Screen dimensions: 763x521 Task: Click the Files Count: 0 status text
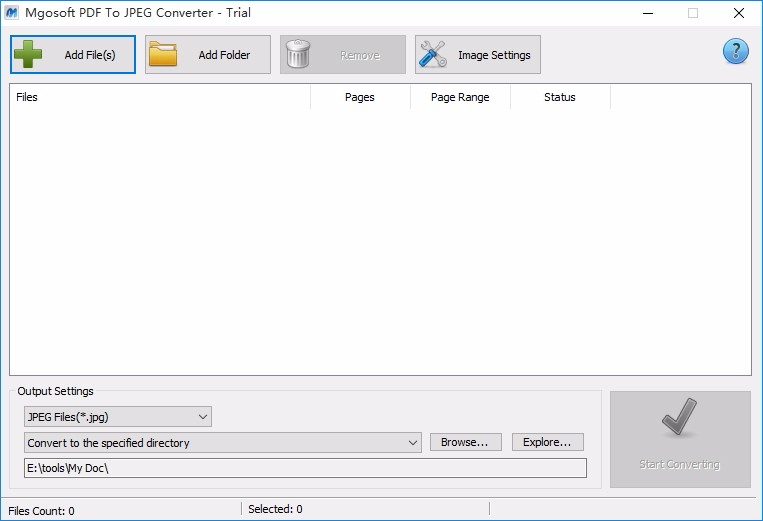41,511
